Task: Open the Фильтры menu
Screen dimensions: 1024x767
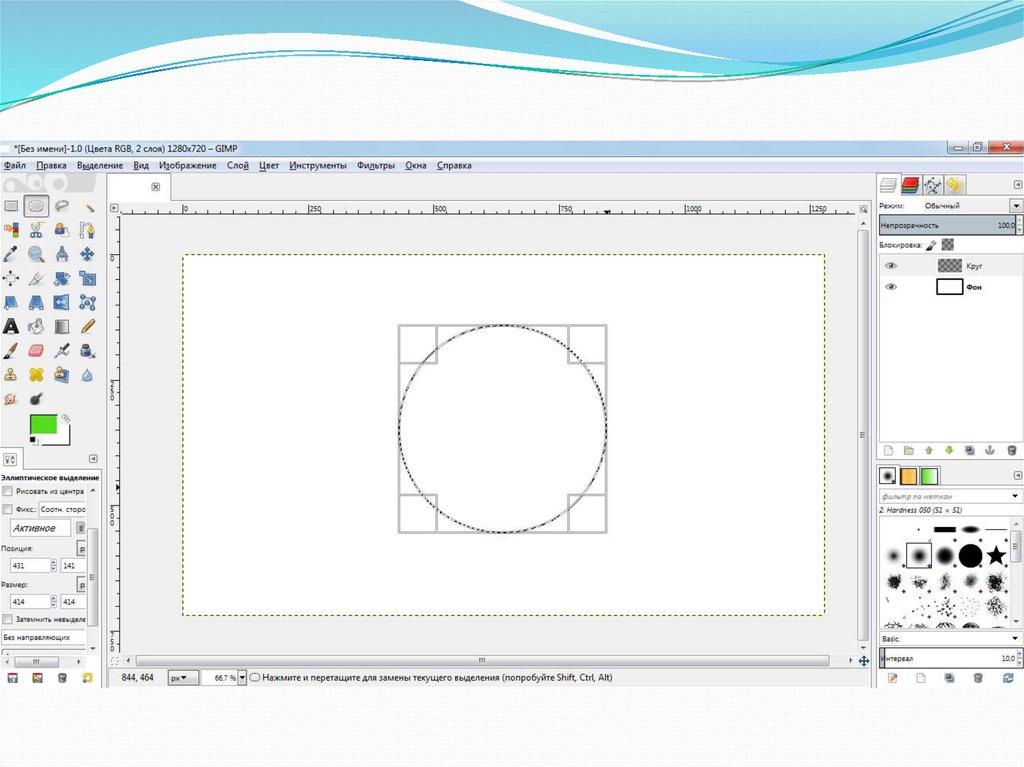Action: pyautogui.click(x=375, y=166)
